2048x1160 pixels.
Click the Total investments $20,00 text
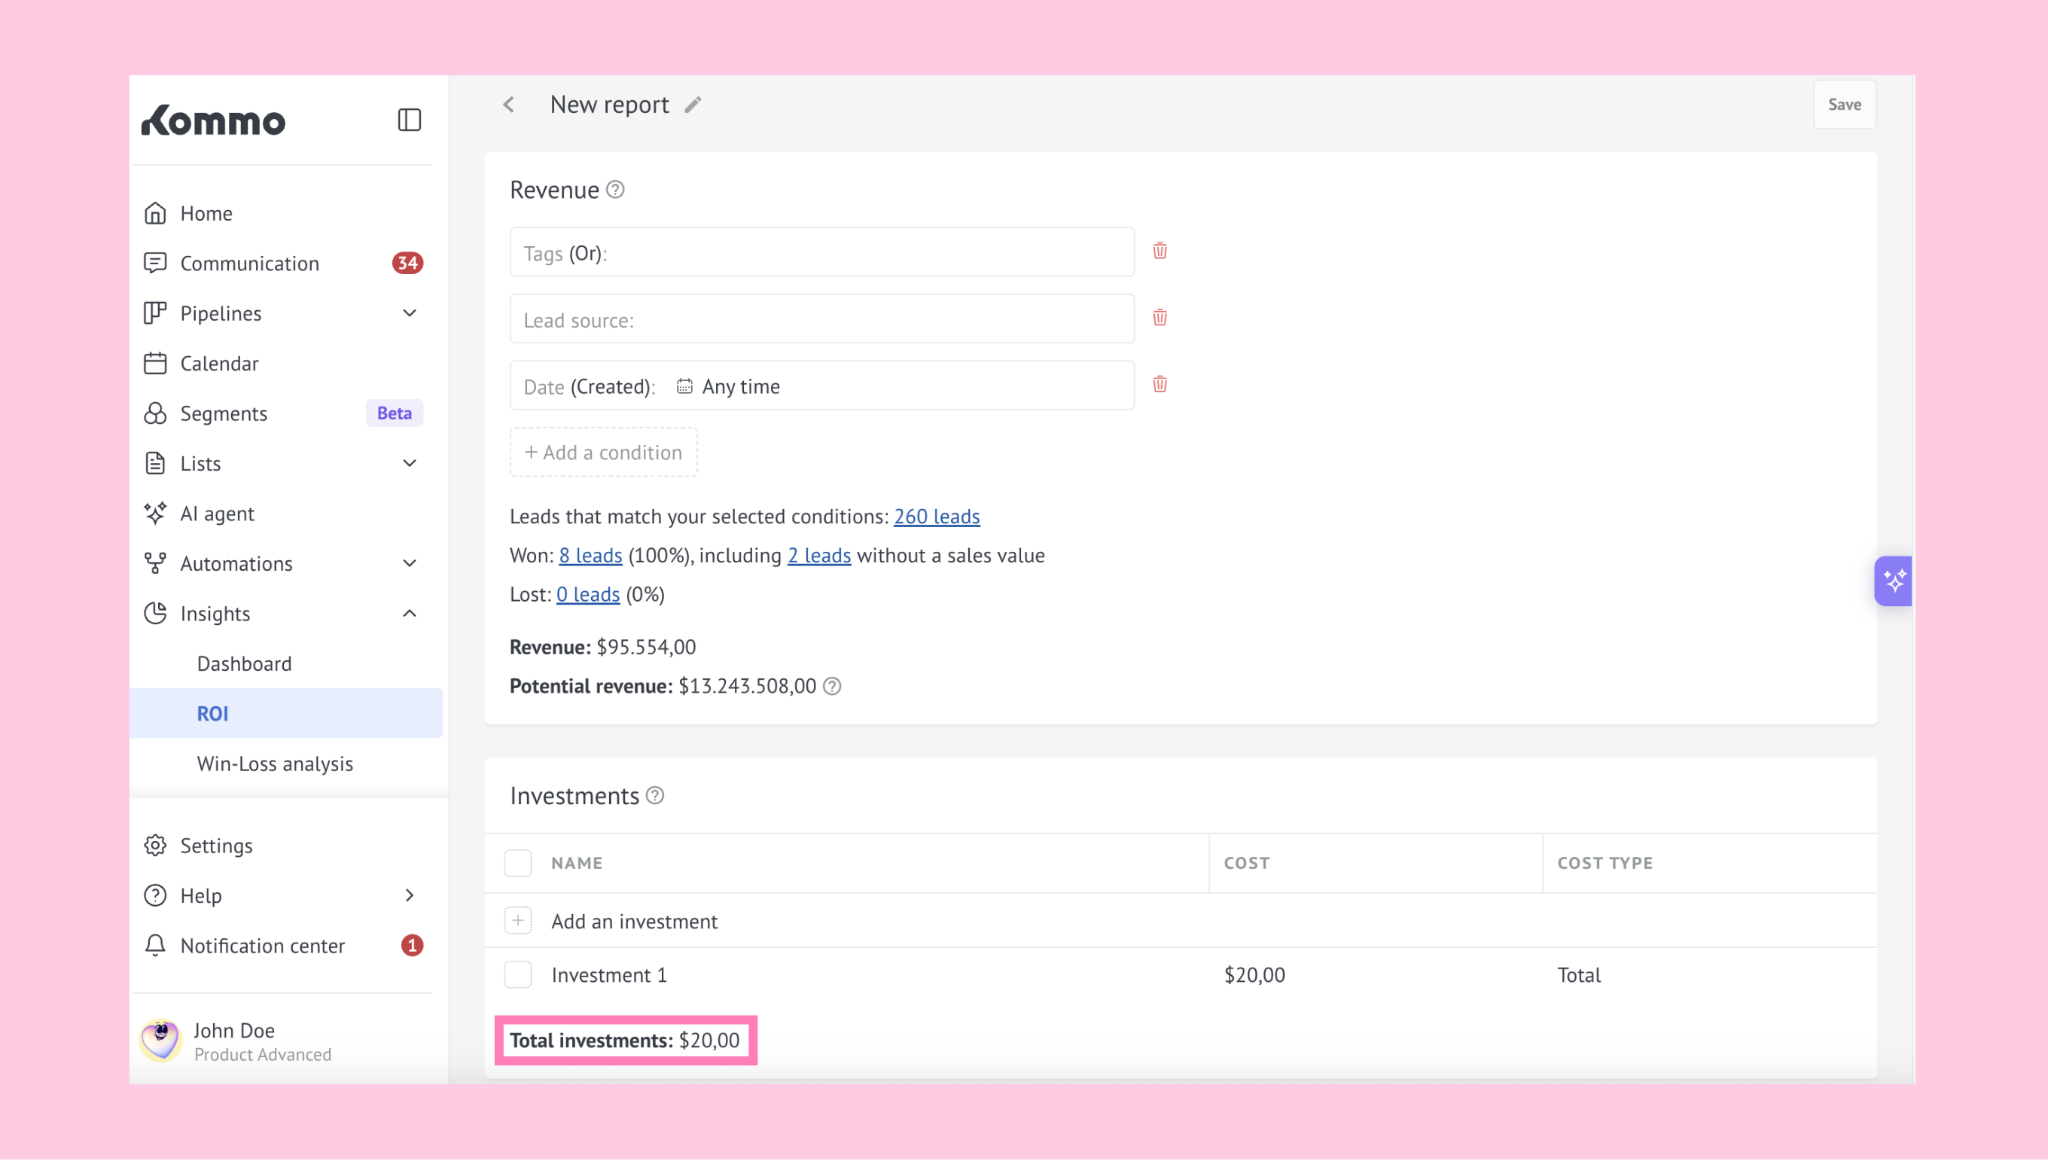point(625,1041)
